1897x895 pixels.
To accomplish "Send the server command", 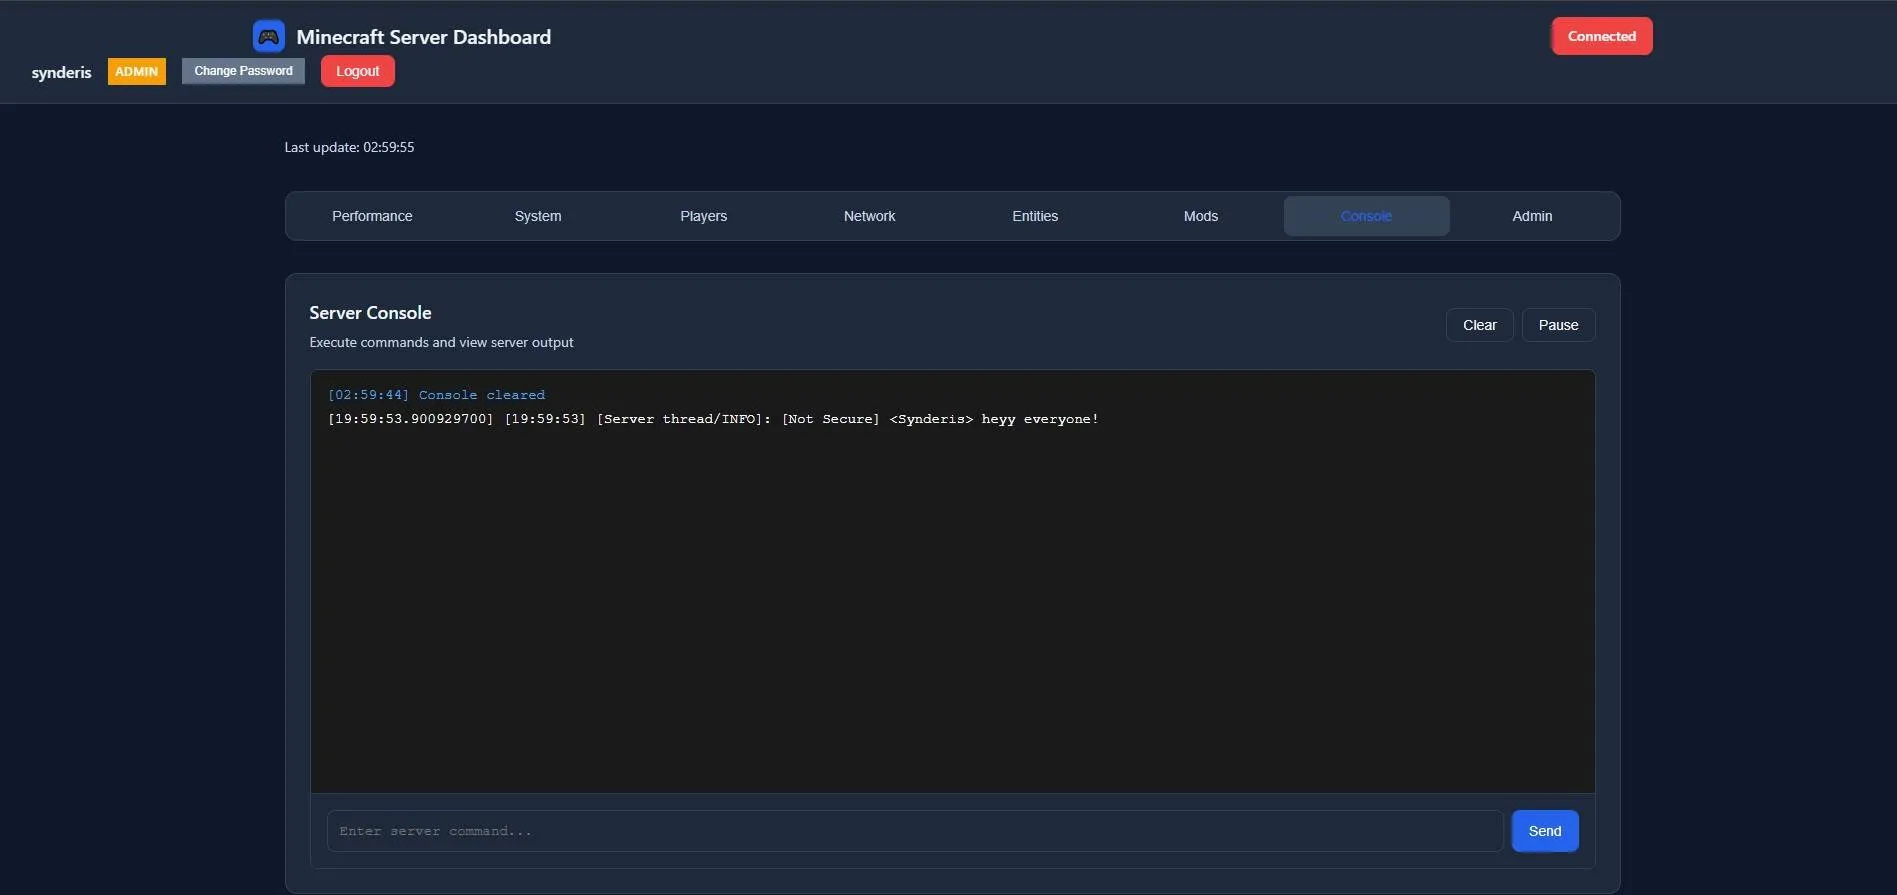I will [x=1545, y=831].
